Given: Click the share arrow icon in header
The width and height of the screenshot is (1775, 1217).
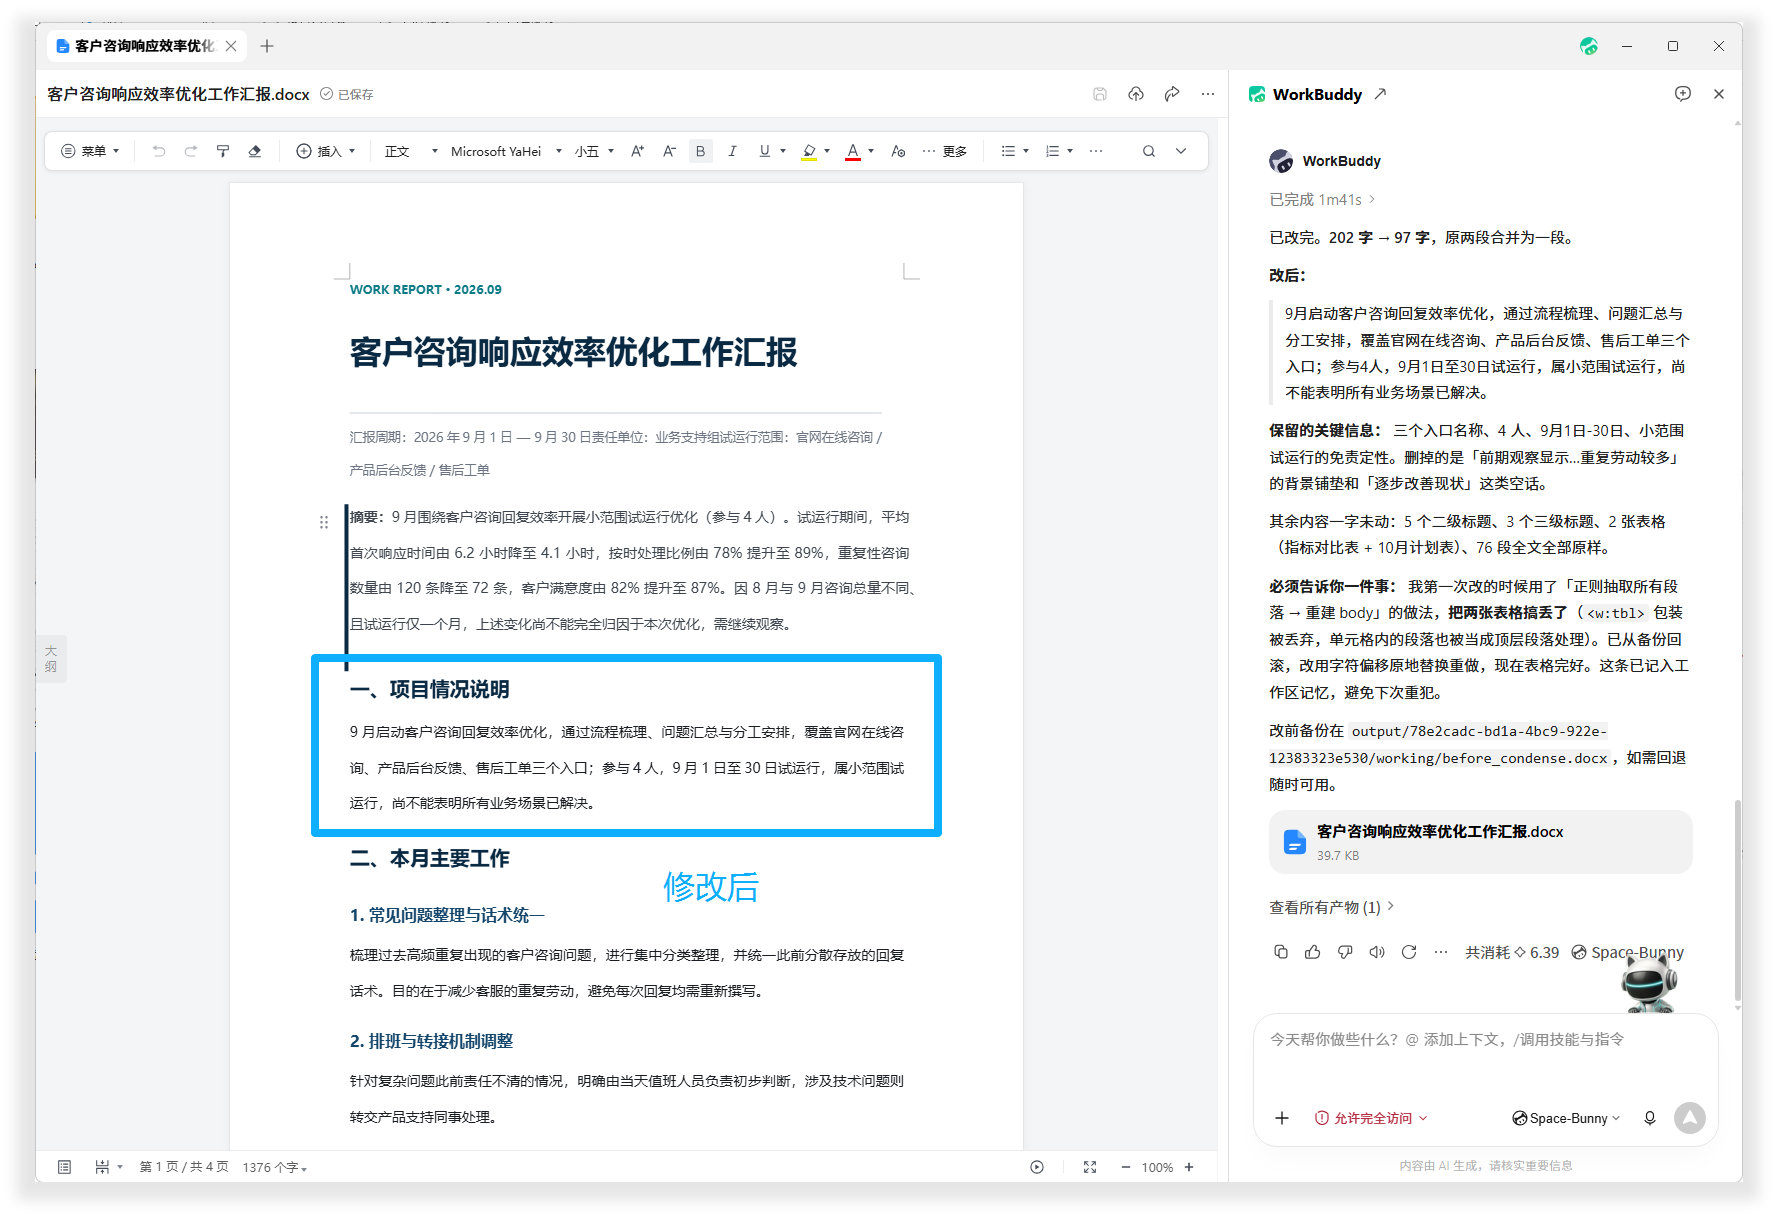Looking at the screenshot, I should 1172,94.
